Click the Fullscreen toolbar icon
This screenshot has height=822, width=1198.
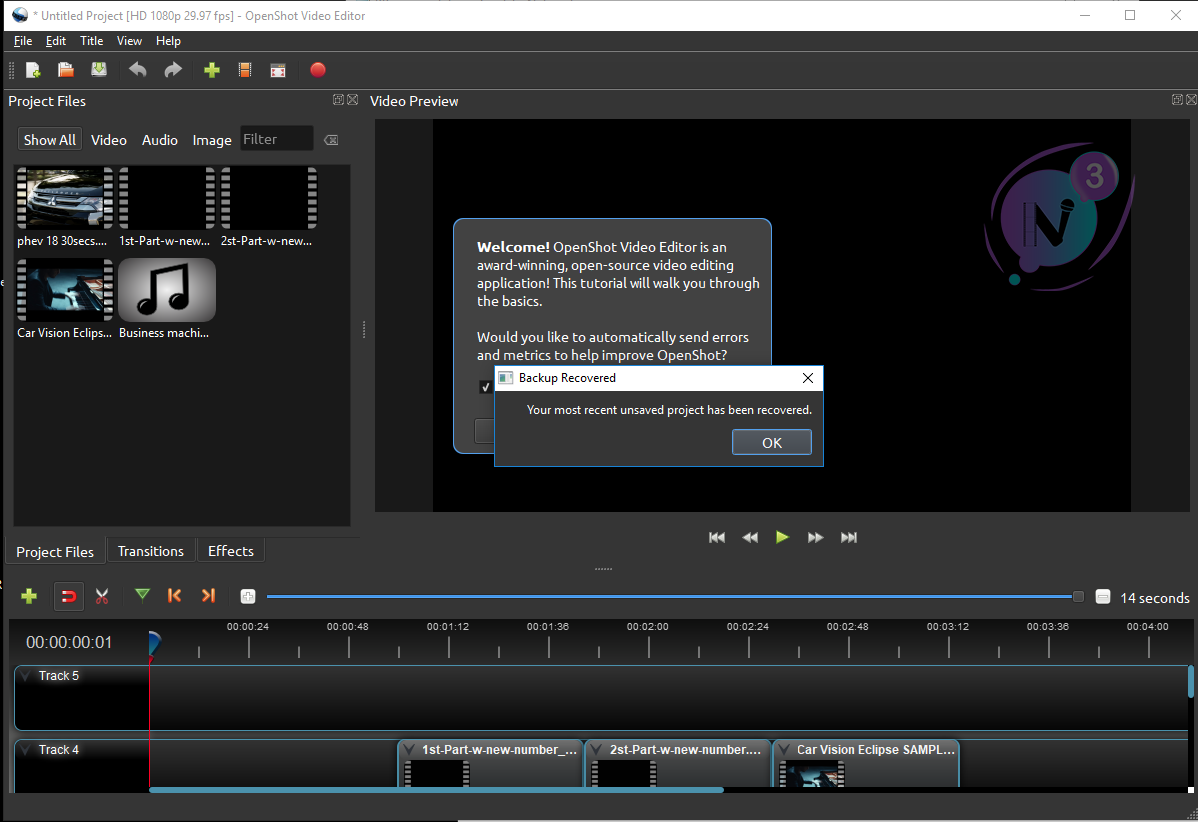coord(278,70)
